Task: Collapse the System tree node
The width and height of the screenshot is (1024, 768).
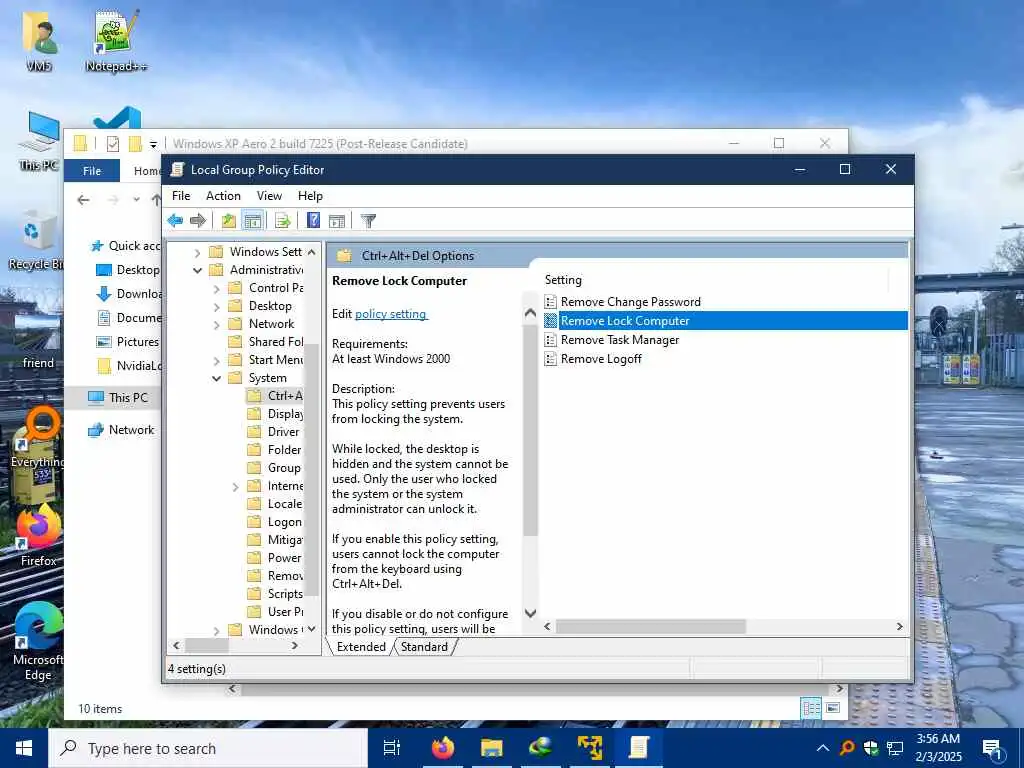Action: [216, 378]
